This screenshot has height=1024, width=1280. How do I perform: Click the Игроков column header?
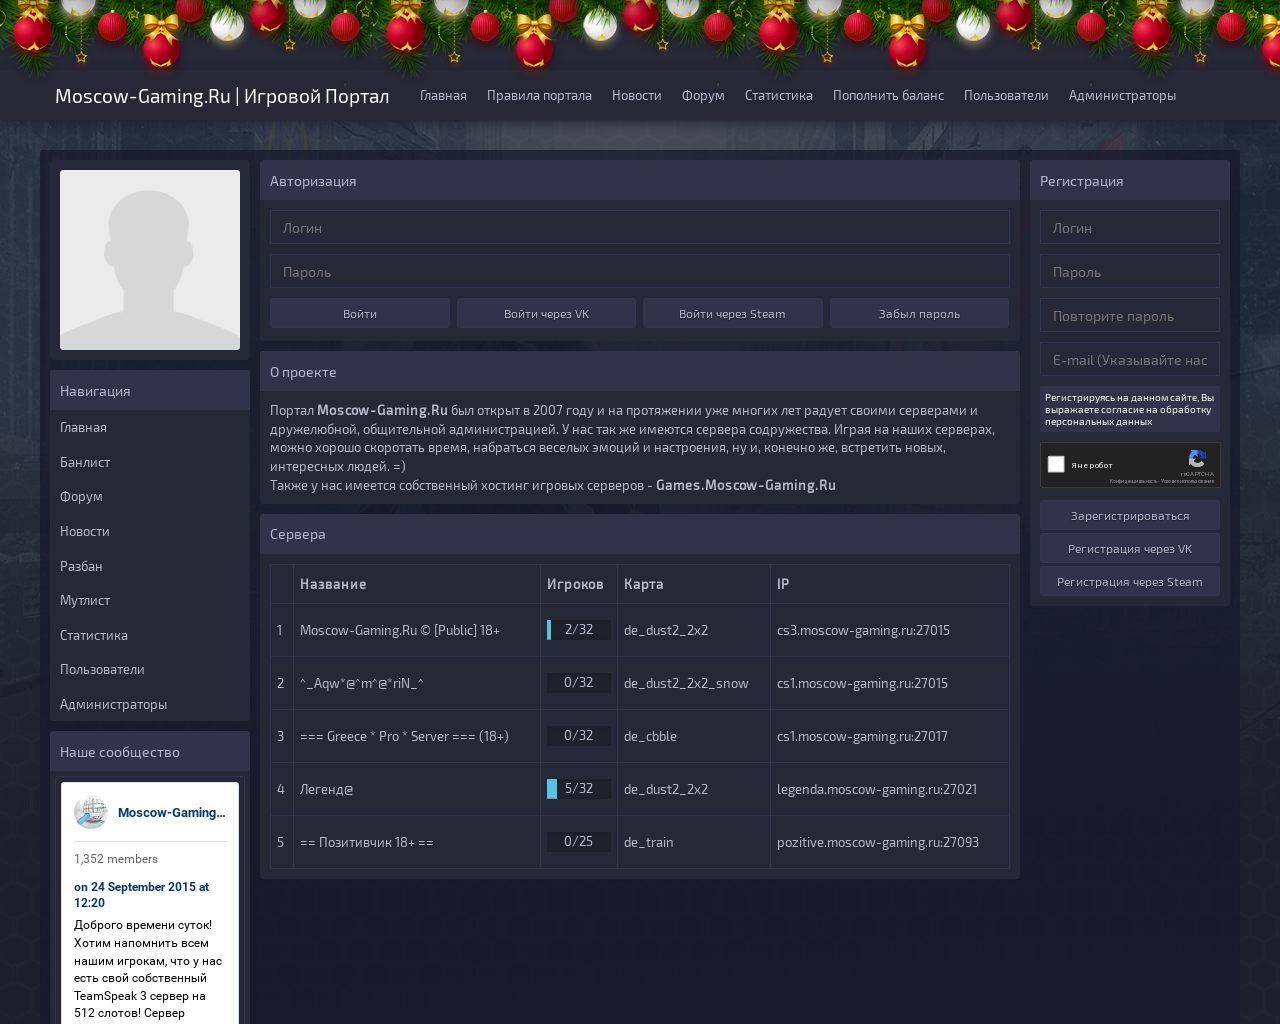[575, 584]
